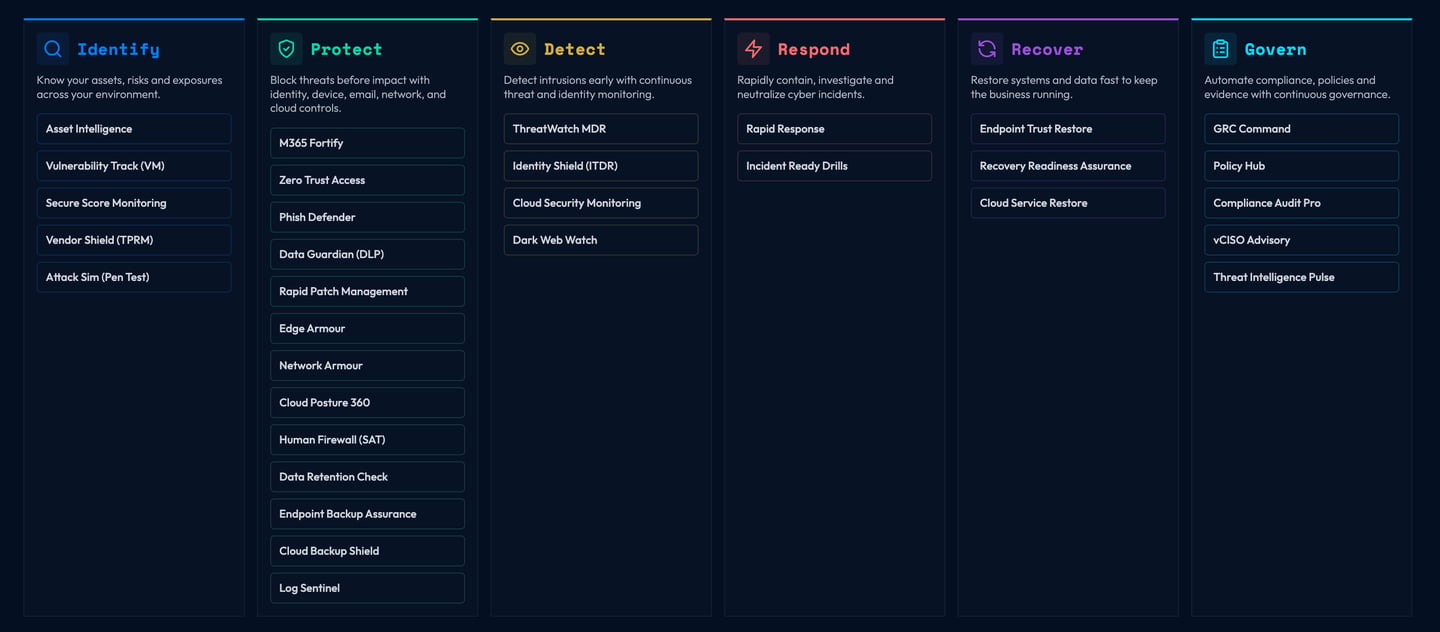Viewport: 1440px width, 632px height.
Task: Click the 'Automate compliance, policies' description
Action: [x=1297, y=87]
